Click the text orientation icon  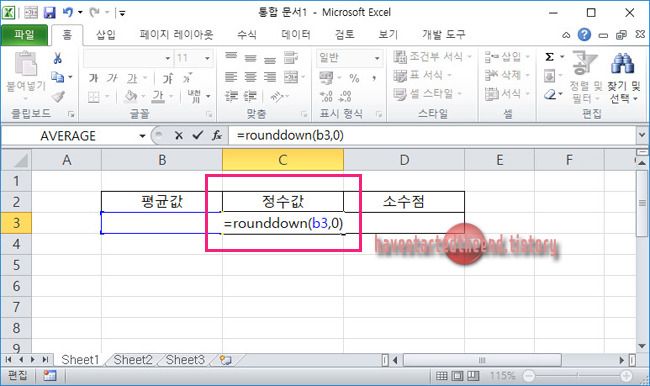point(276,97)
